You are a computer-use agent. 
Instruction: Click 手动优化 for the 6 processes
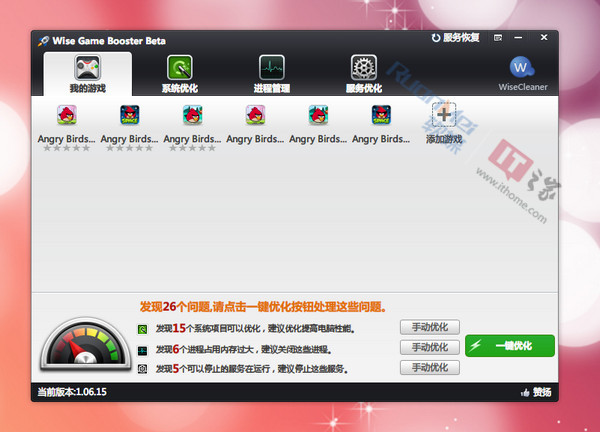click(429, 347)
